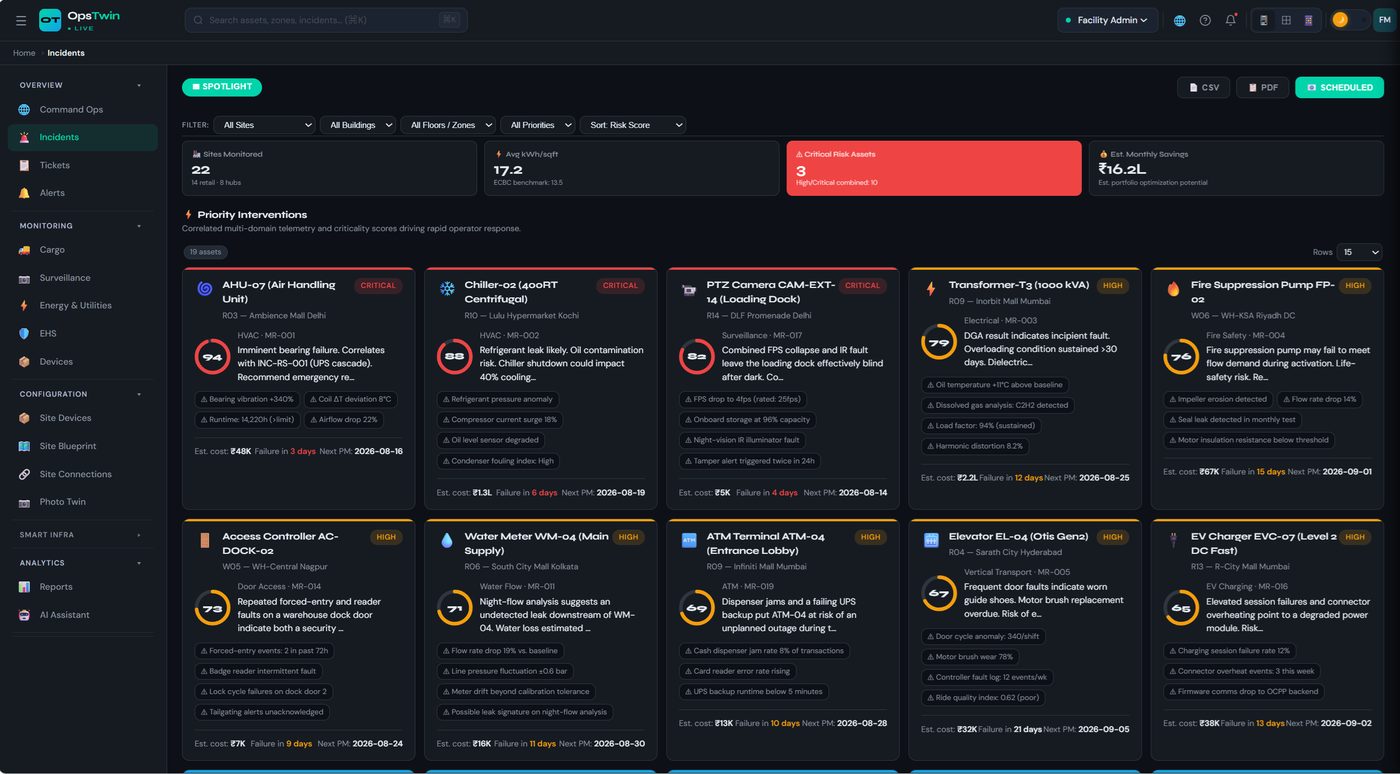Export incidents as PDF
1400x774 pixels.
tap(1262, 87)
